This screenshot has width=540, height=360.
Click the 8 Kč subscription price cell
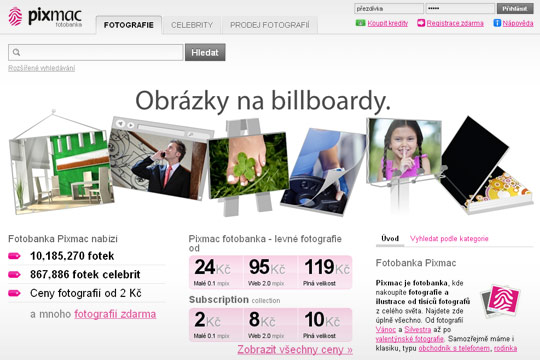click(x=271, y=325)
